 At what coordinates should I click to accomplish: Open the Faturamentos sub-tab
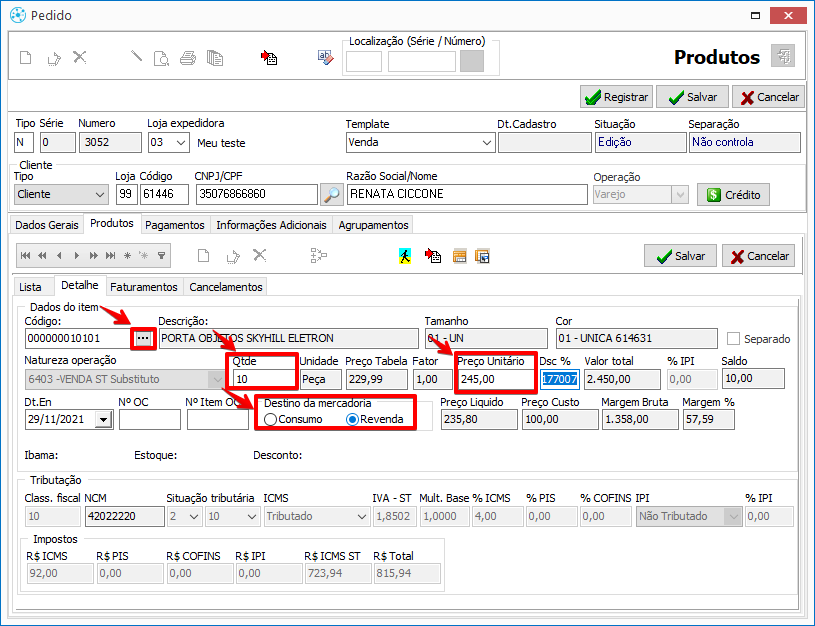144,287
